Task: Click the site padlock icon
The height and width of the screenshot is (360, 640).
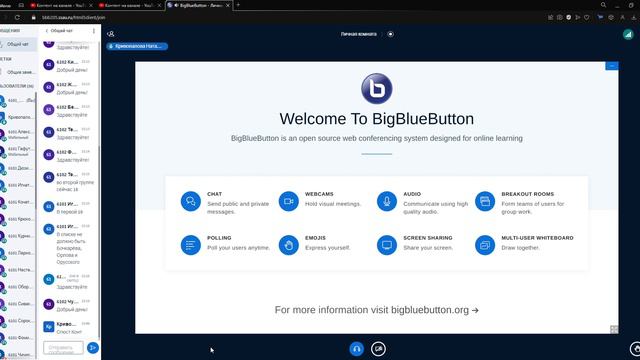Action: [x=33, y=18]
